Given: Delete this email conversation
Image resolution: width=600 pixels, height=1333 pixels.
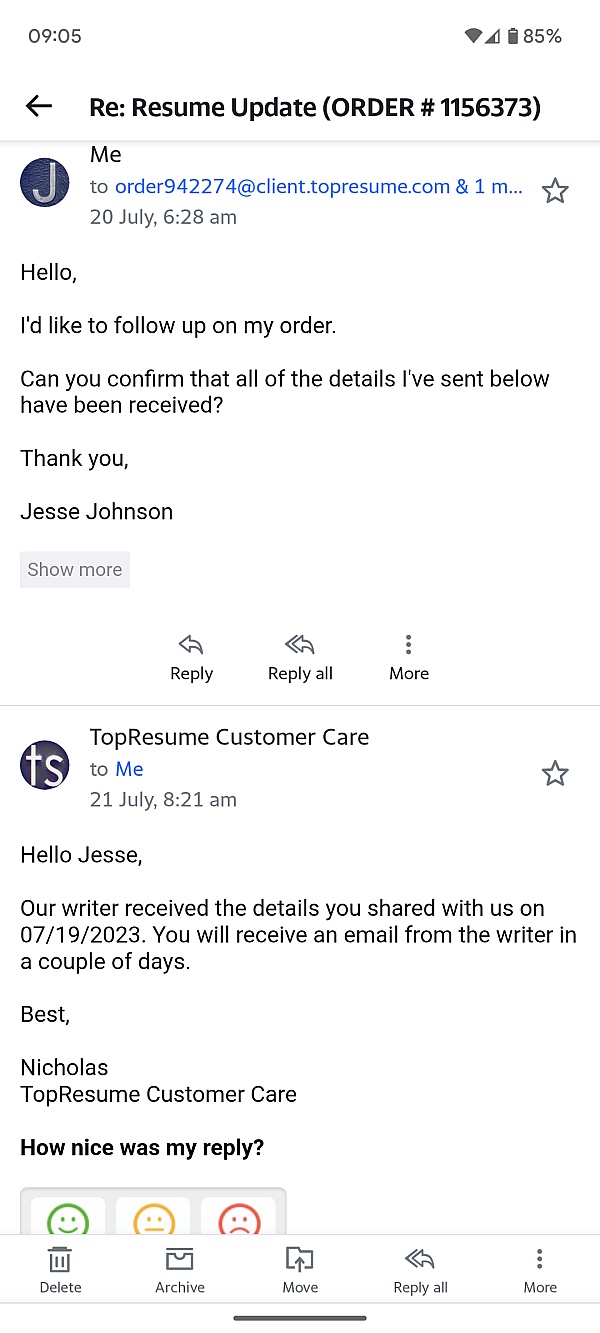Looking at the screenshot, I should (x=60, y=1270).
